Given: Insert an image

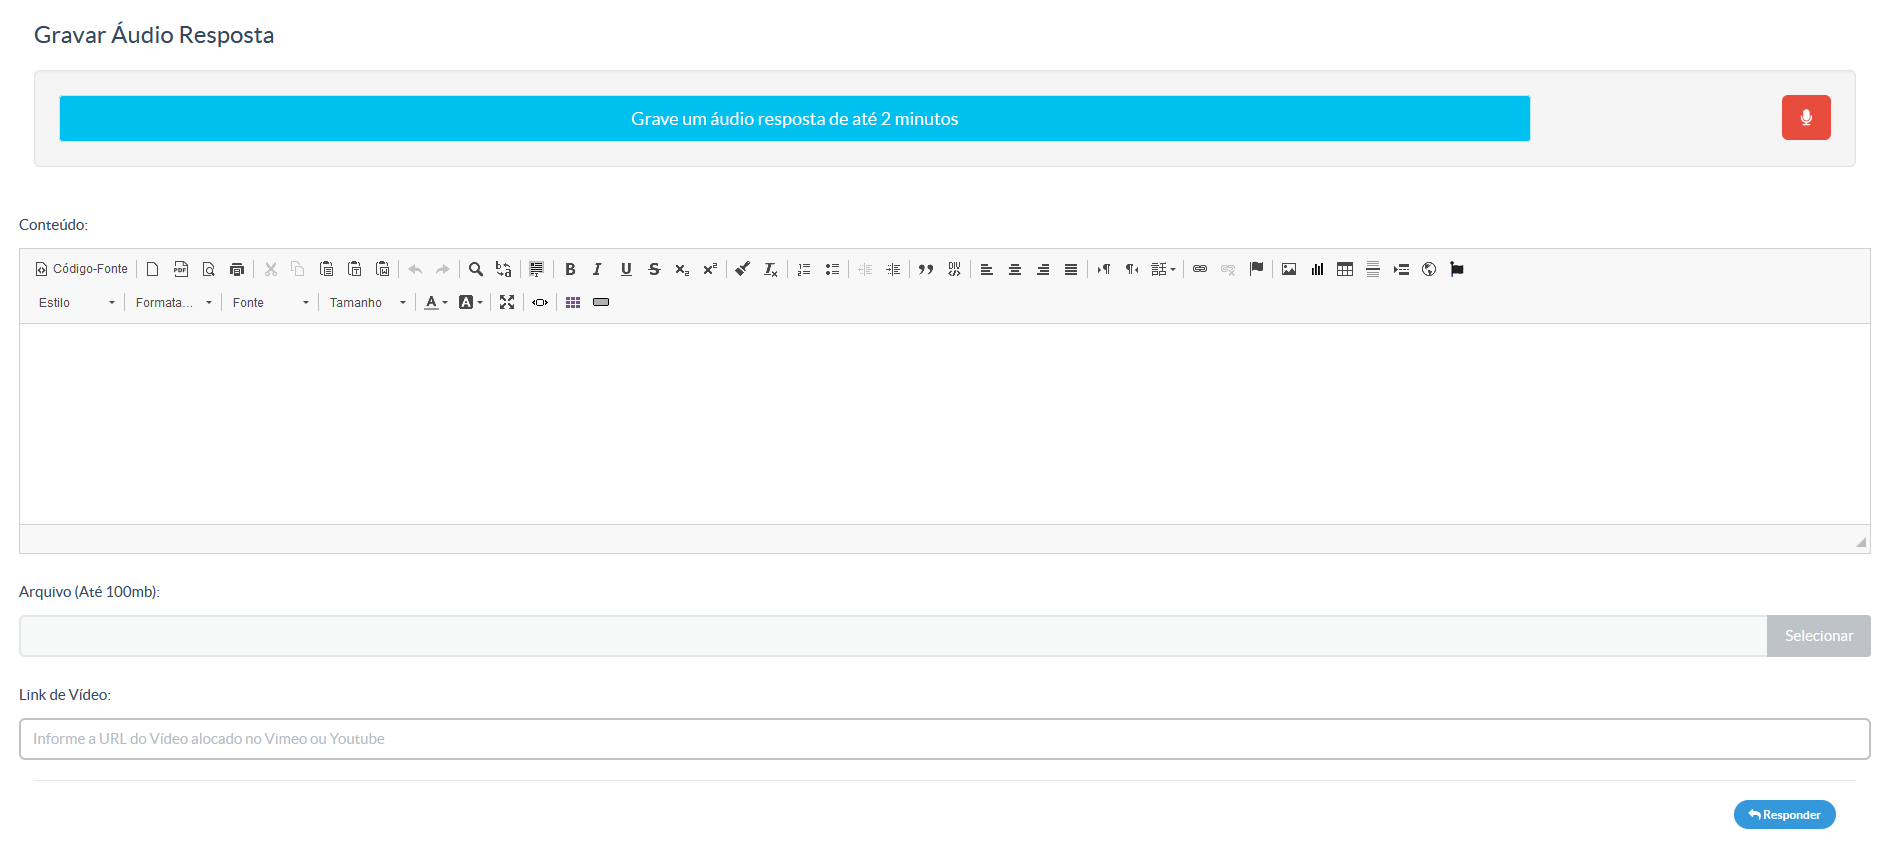Looking at the screenshot, I should (x=1289, y=269).
